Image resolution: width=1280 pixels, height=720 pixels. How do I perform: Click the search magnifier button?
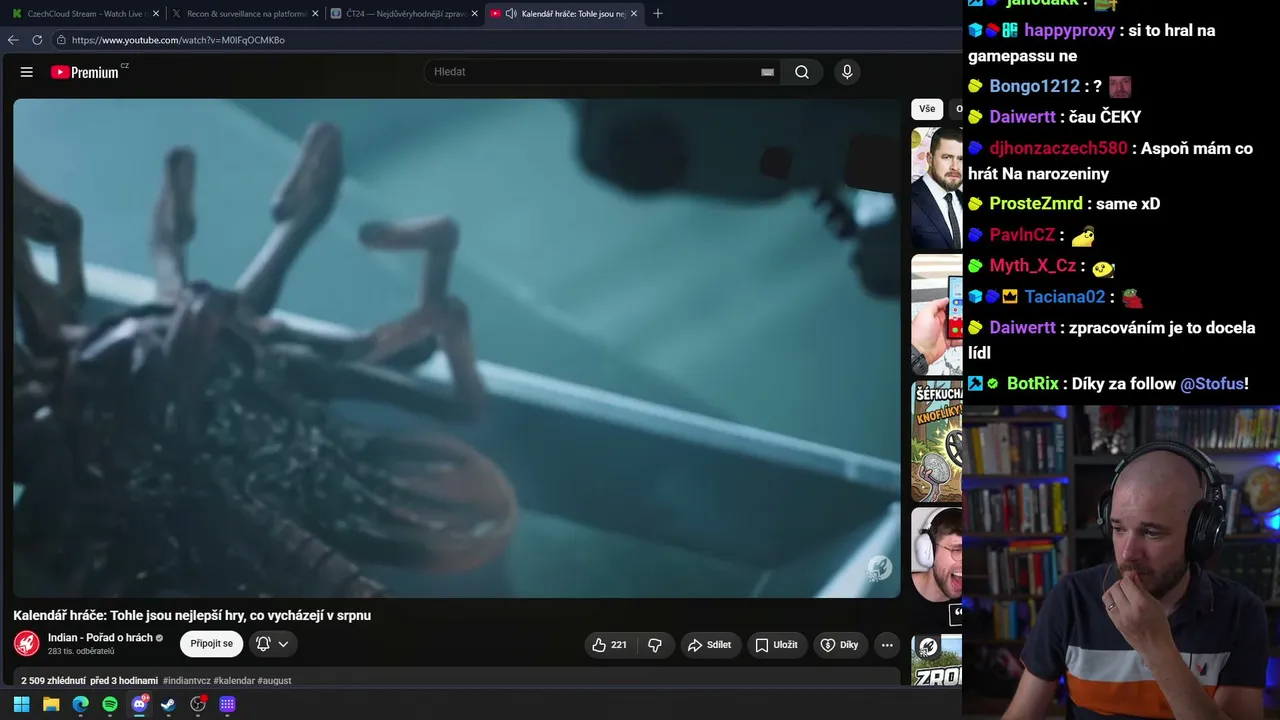pyautogui.click(x=802, y=72)
